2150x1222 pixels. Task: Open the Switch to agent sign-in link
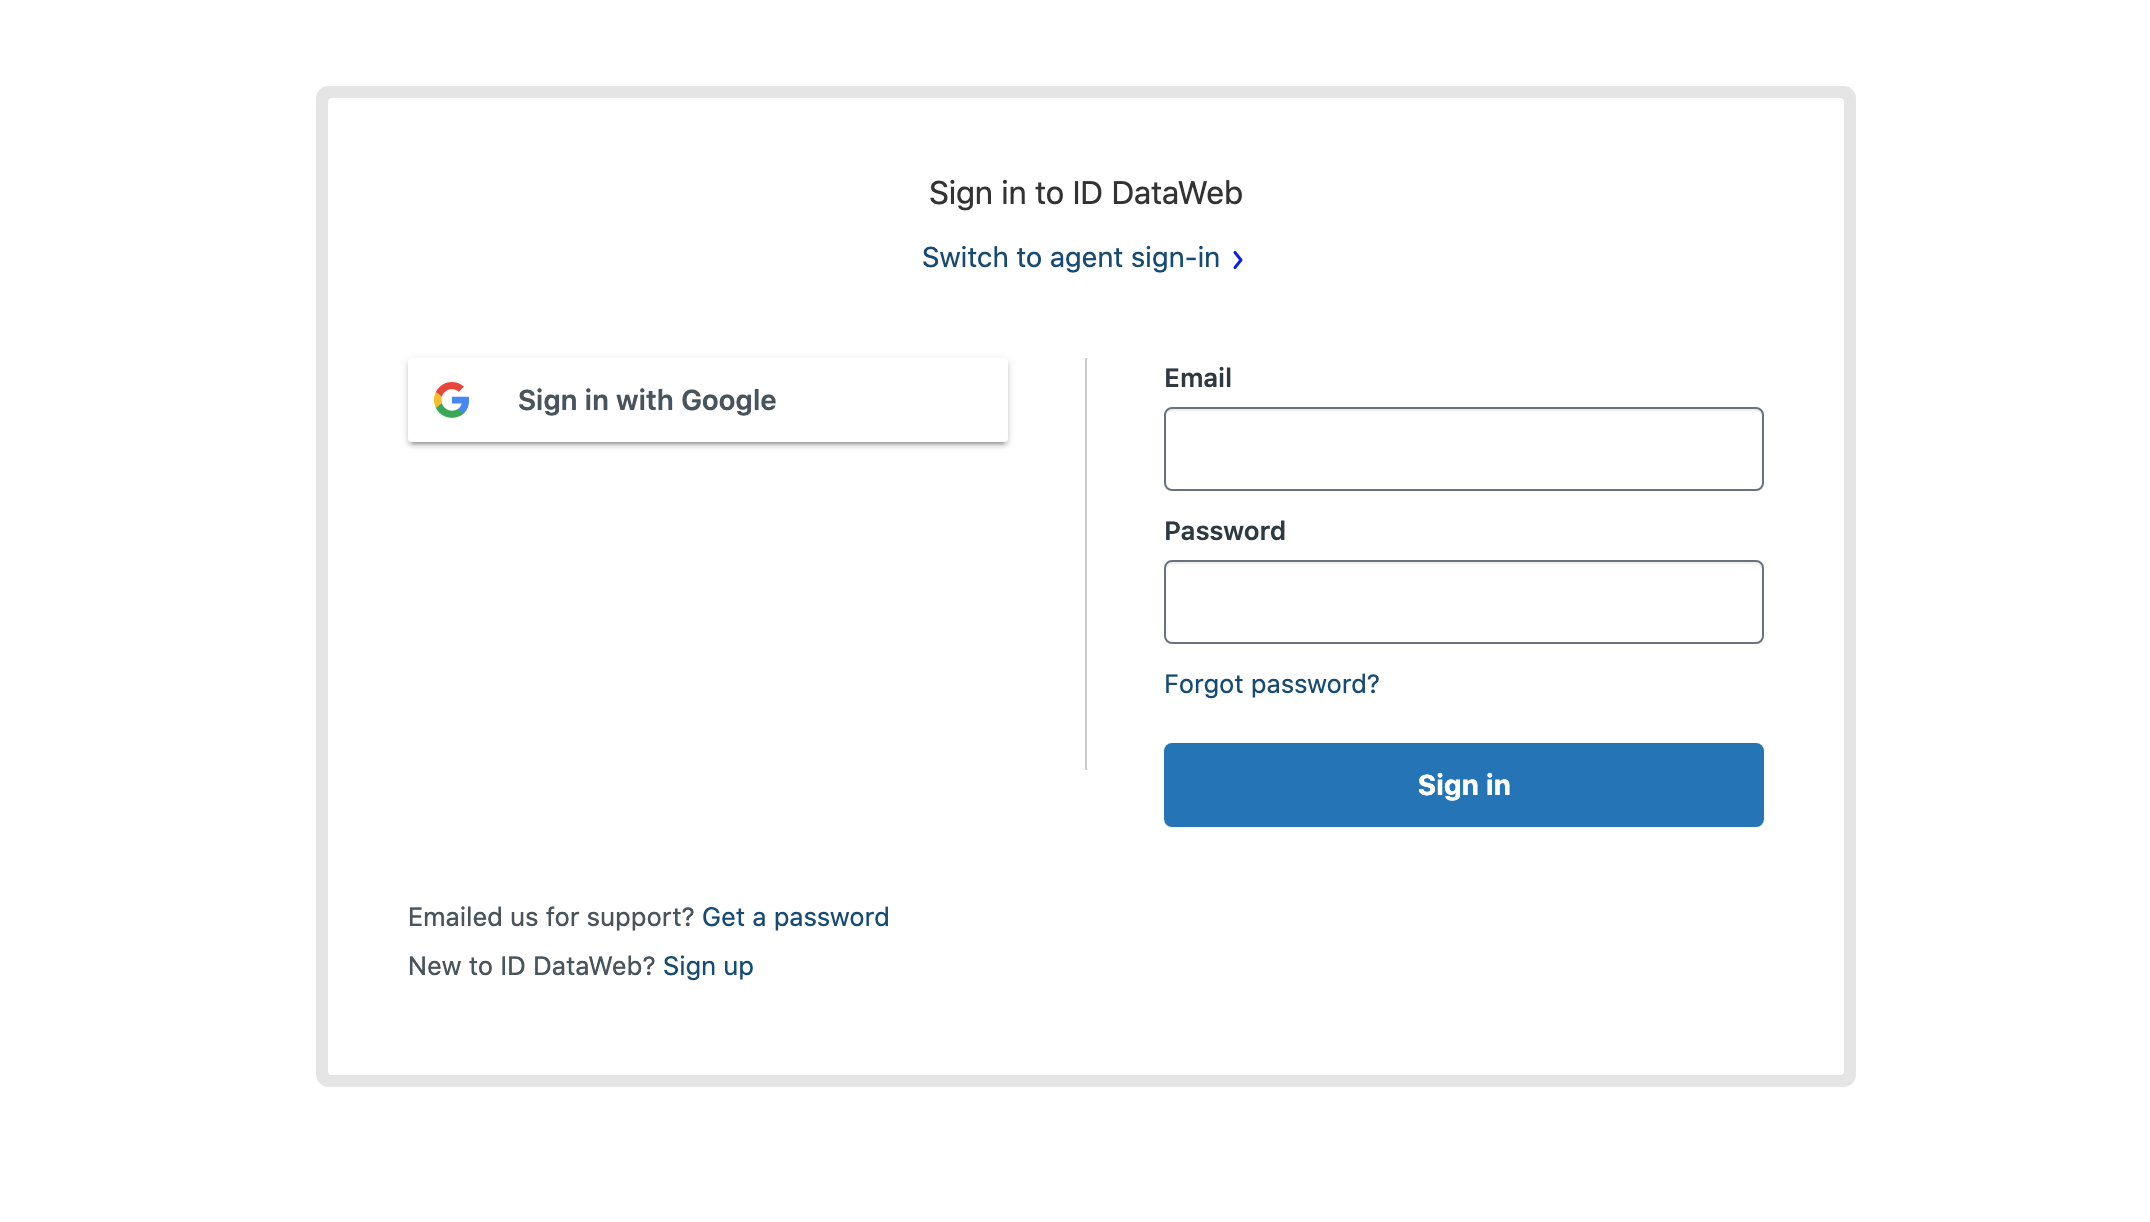coord(1083,258)
